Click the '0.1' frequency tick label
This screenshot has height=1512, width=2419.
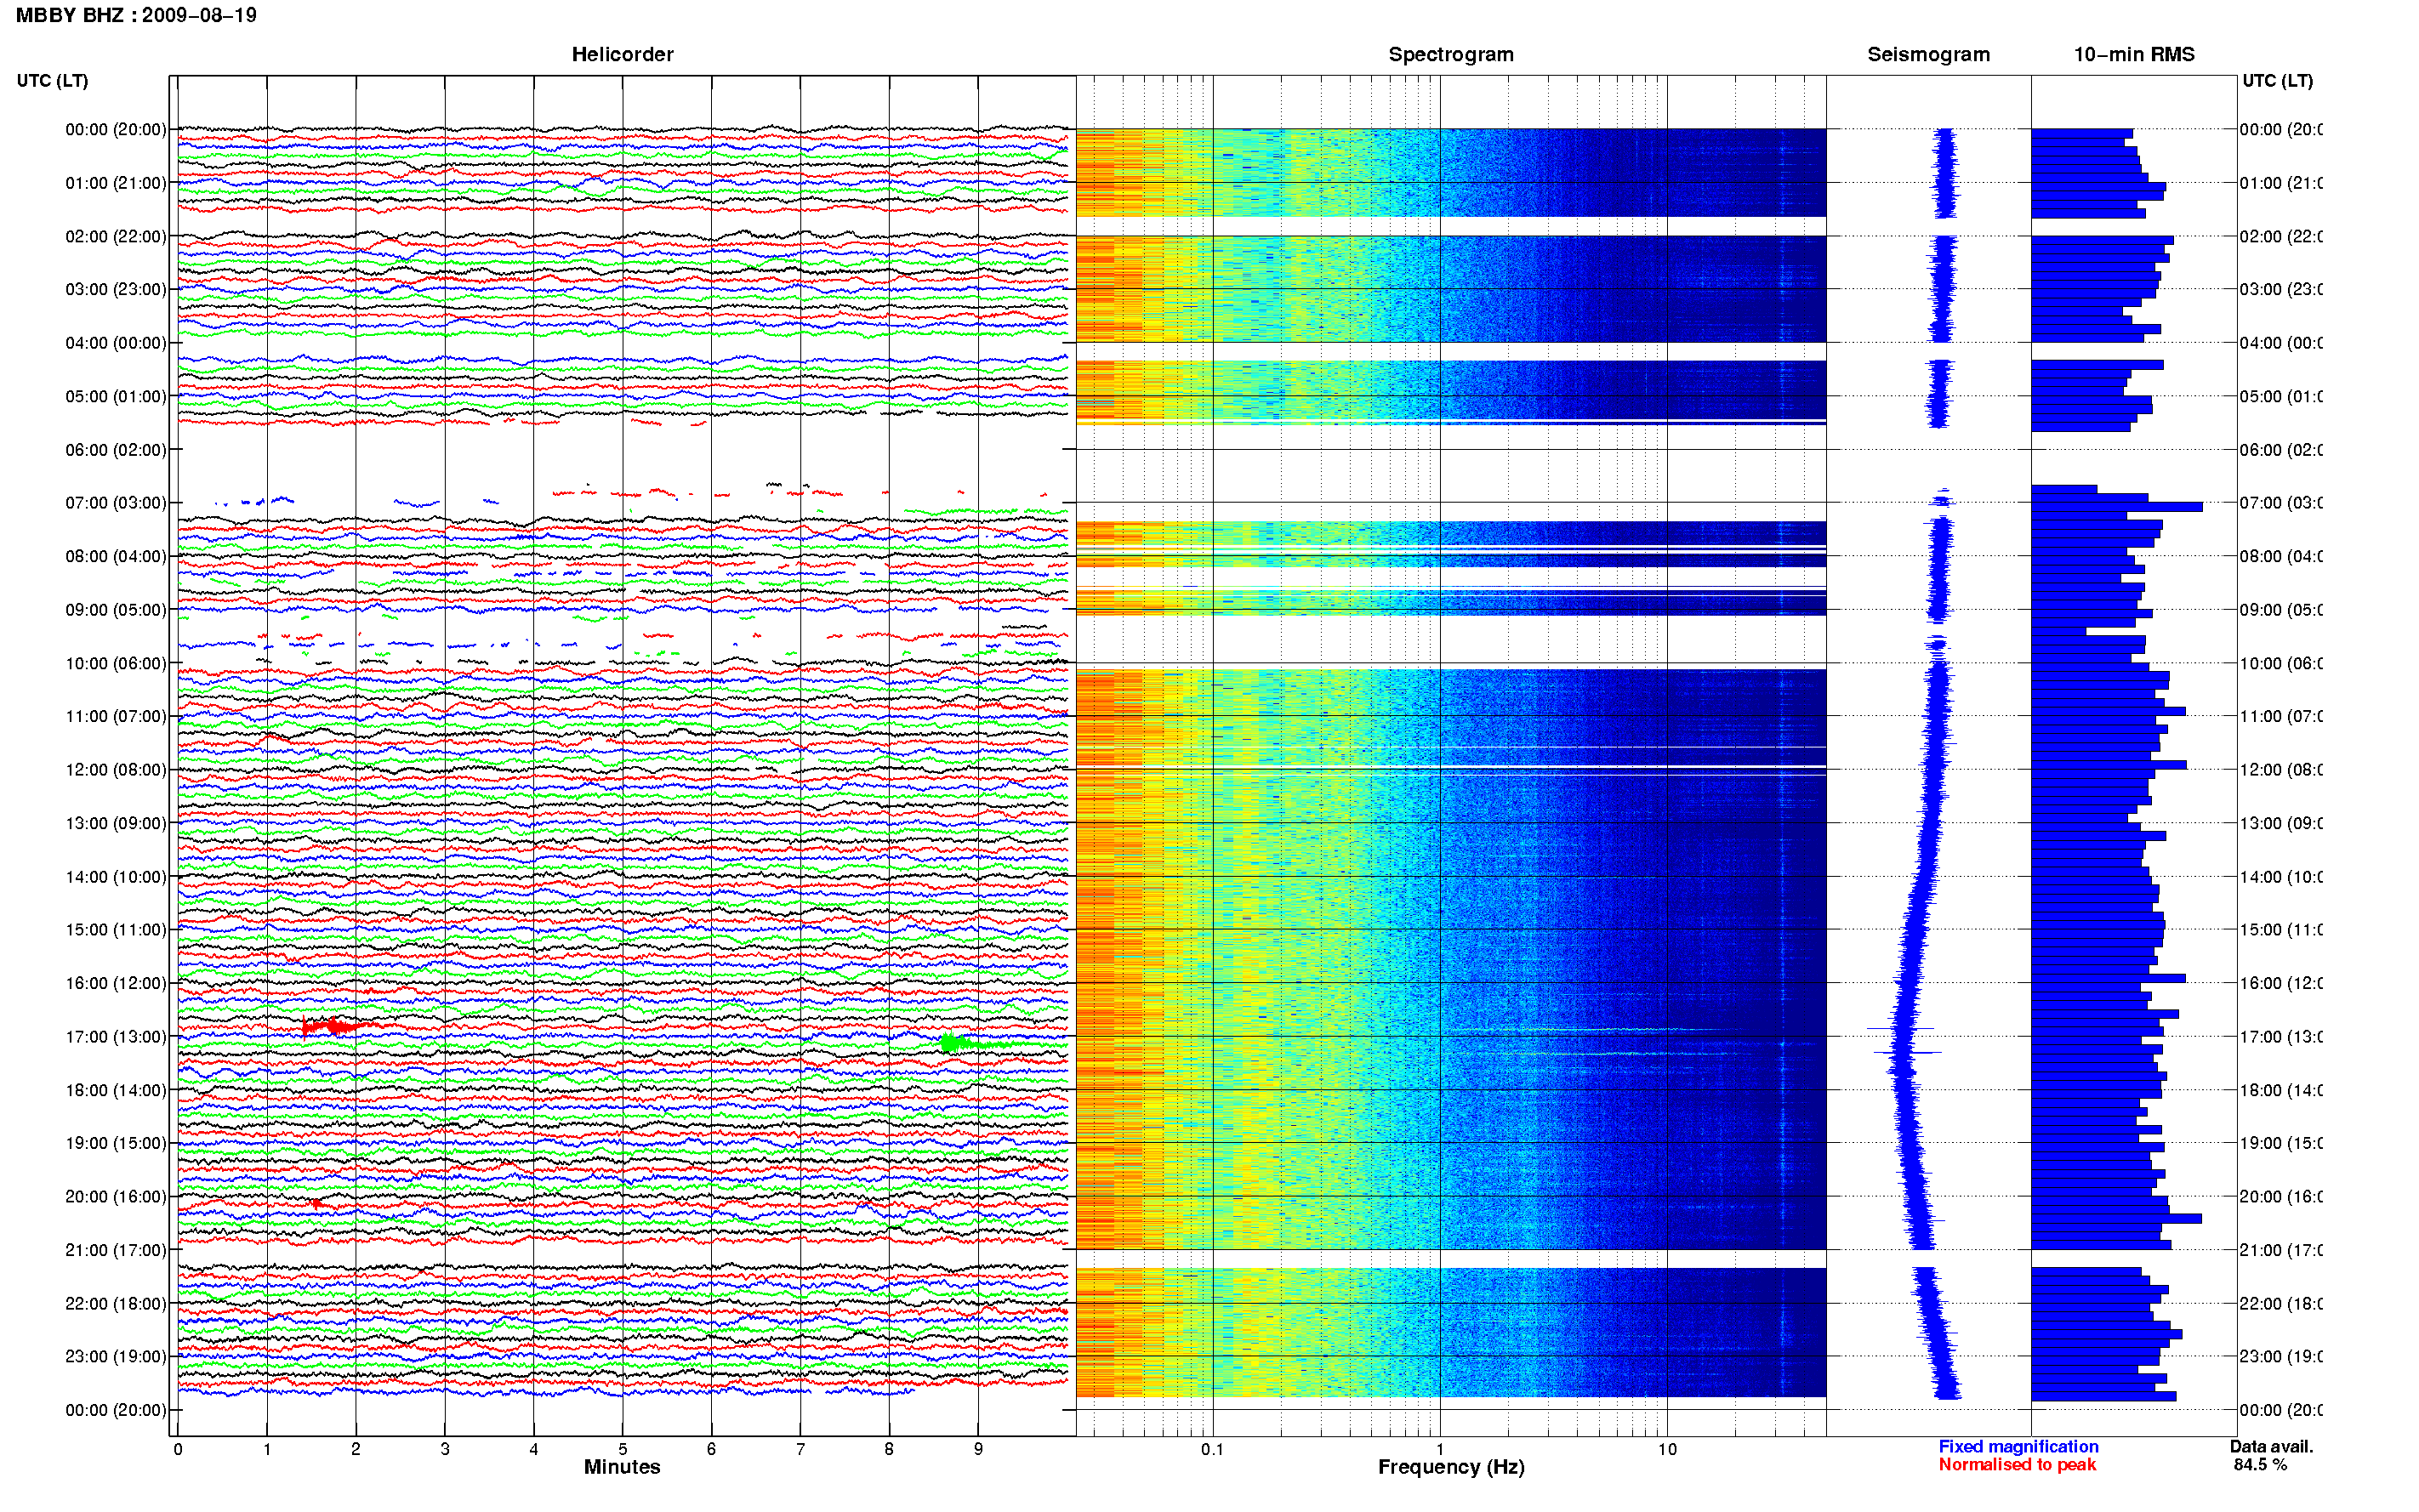(1212, 1449)
